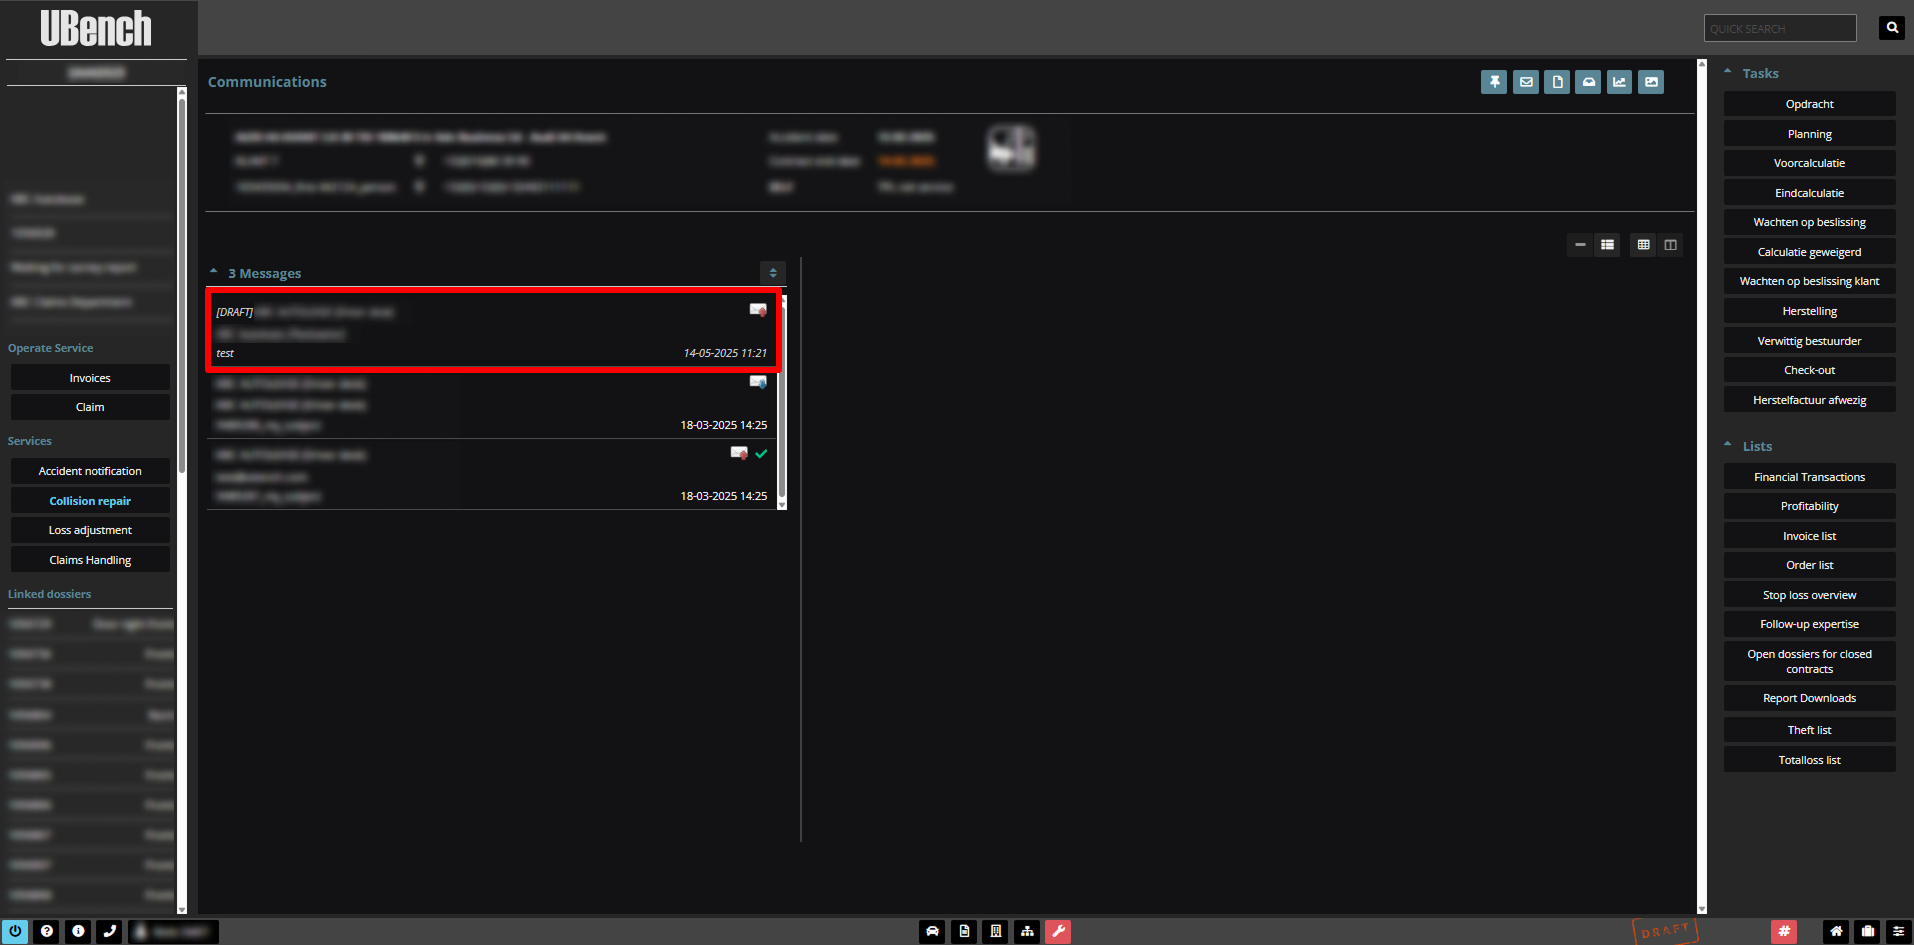Click in the Quick Search field
Image resolution: width=1914 pixels, height=945 pixels.
tap(1779, 28)
